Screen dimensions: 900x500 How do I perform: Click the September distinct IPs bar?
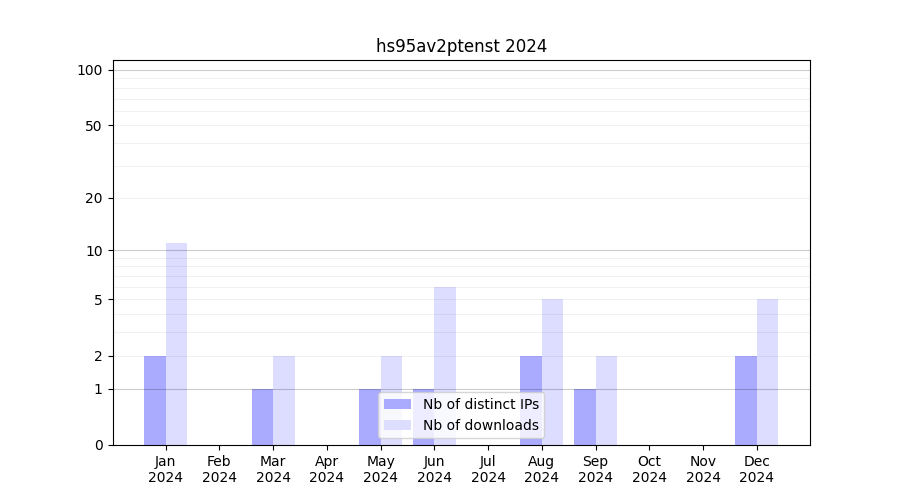[x=585, y=417]
